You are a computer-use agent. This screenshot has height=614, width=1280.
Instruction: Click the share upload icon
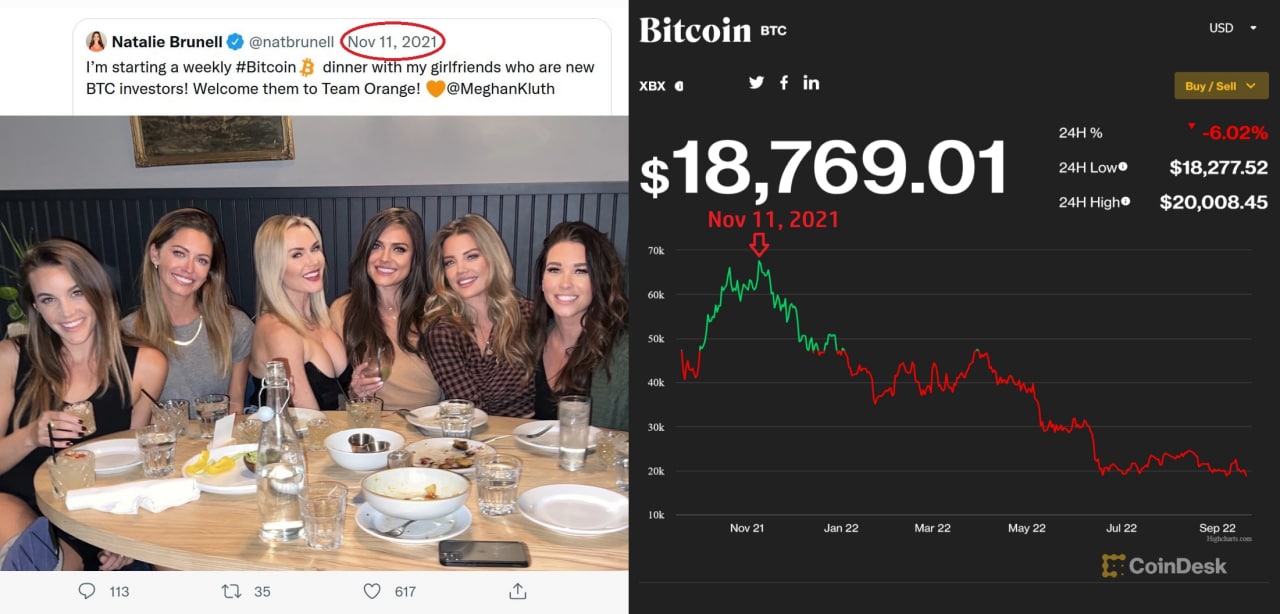click(518, 591)
